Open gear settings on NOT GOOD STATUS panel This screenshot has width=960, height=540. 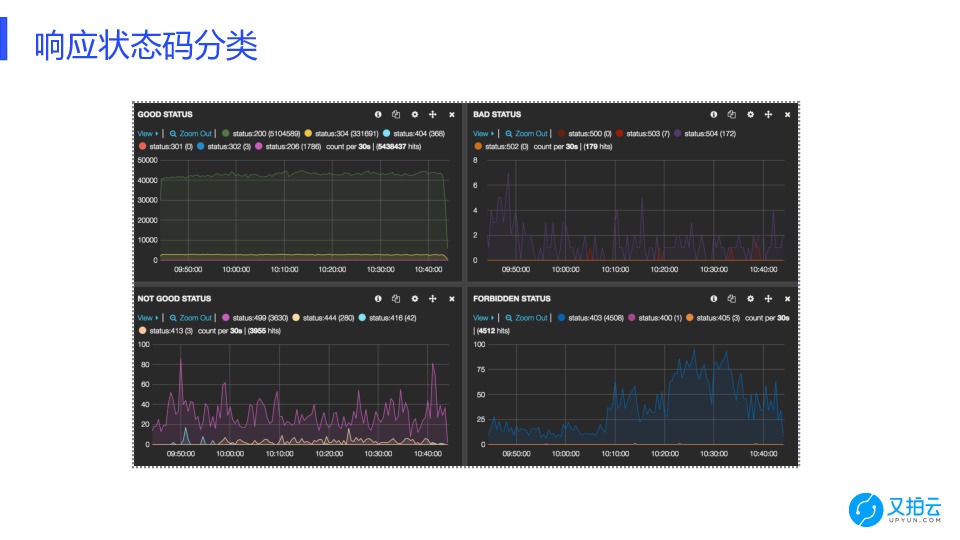pyautogui.click(x=414, y=299)
